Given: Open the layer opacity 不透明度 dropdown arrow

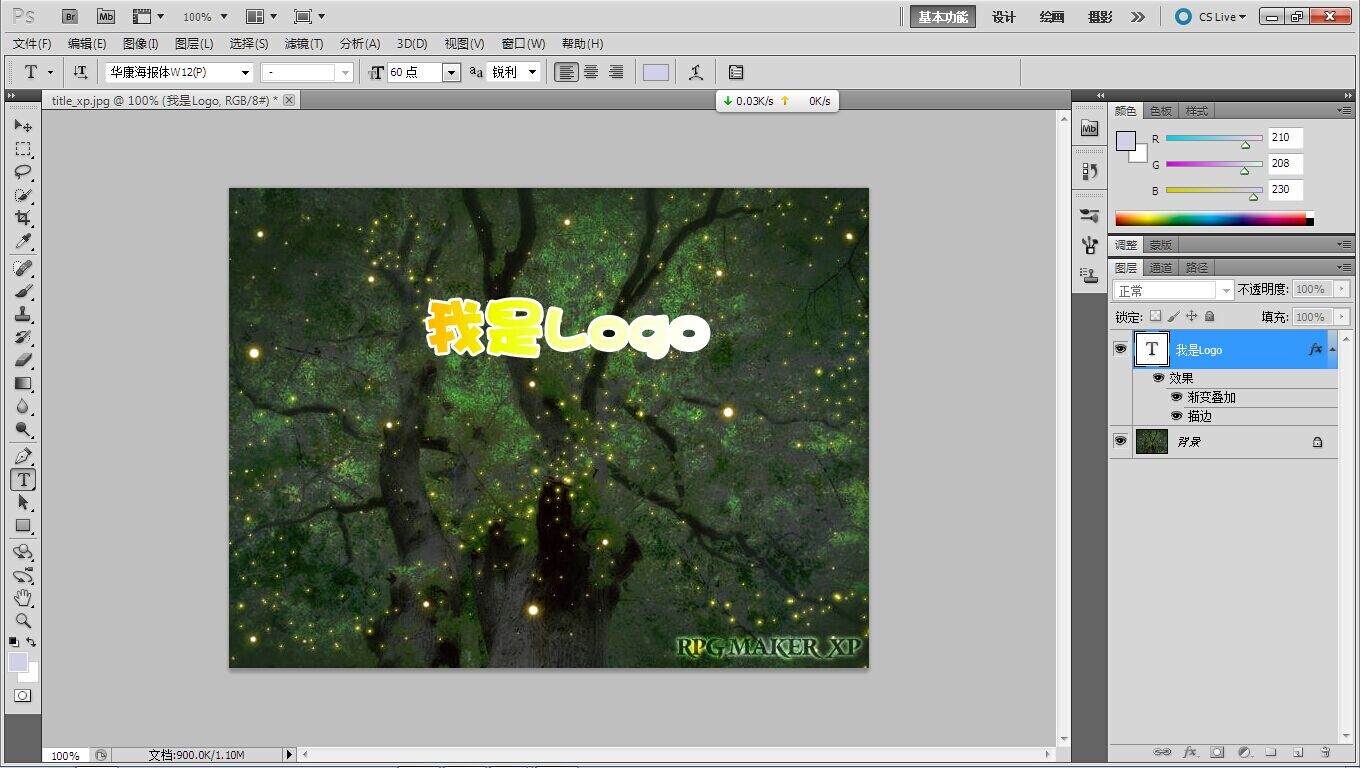Looking at the screenshot, I should tap(1342, 289).
